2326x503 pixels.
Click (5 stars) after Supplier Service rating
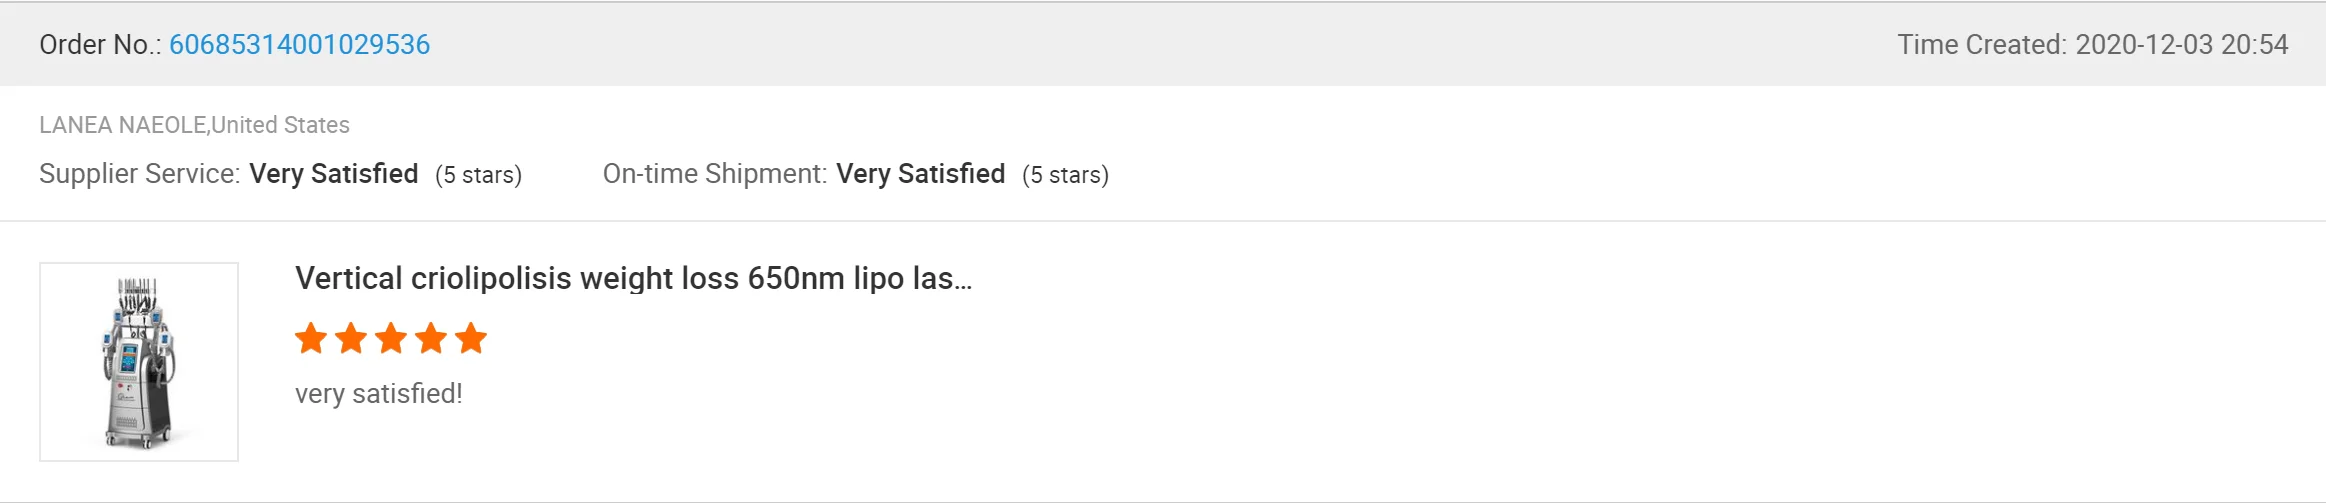[x=478, y=175]
